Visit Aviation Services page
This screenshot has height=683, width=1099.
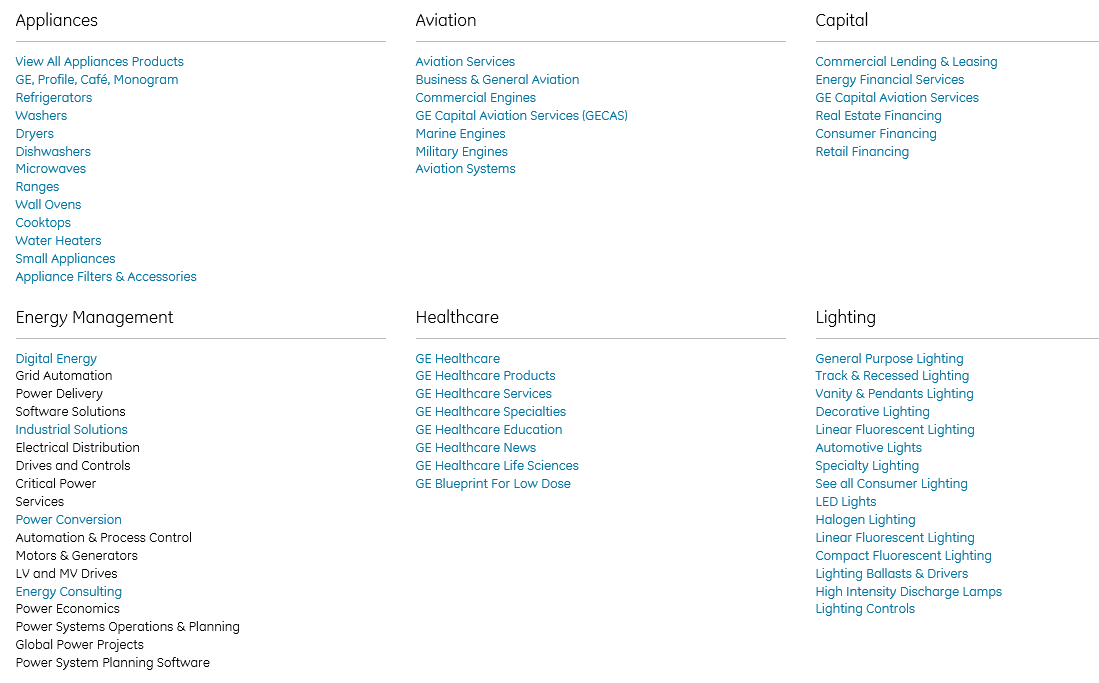click(x=465, y=62)
